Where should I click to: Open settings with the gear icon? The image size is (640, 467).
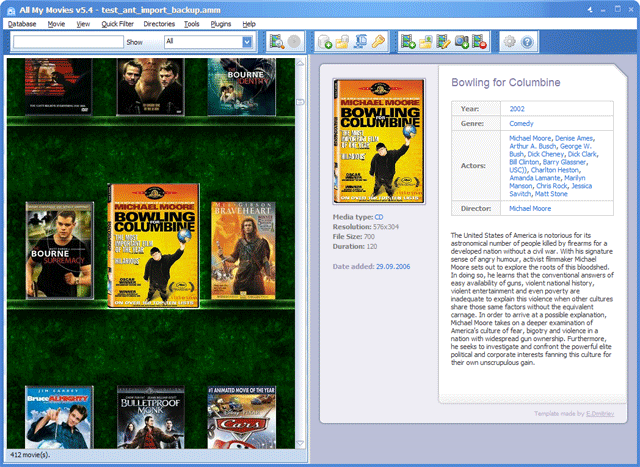509,42
